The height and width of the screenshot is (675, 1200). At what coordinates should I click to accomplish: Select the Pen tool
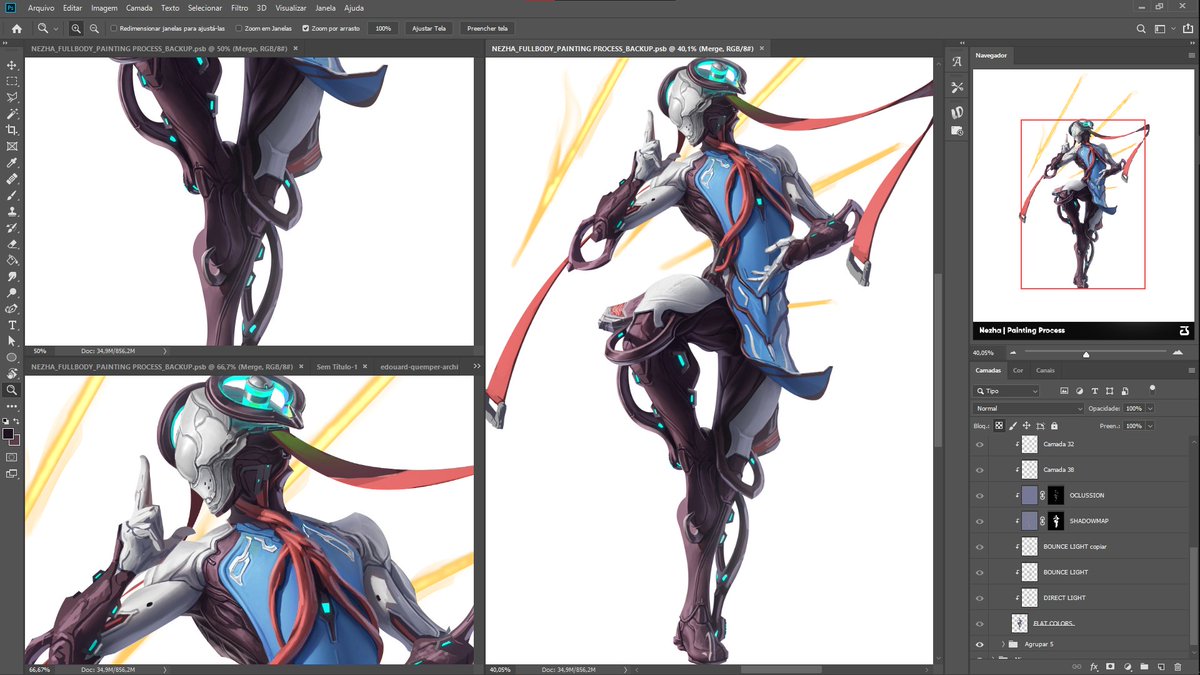click(12, 309)
